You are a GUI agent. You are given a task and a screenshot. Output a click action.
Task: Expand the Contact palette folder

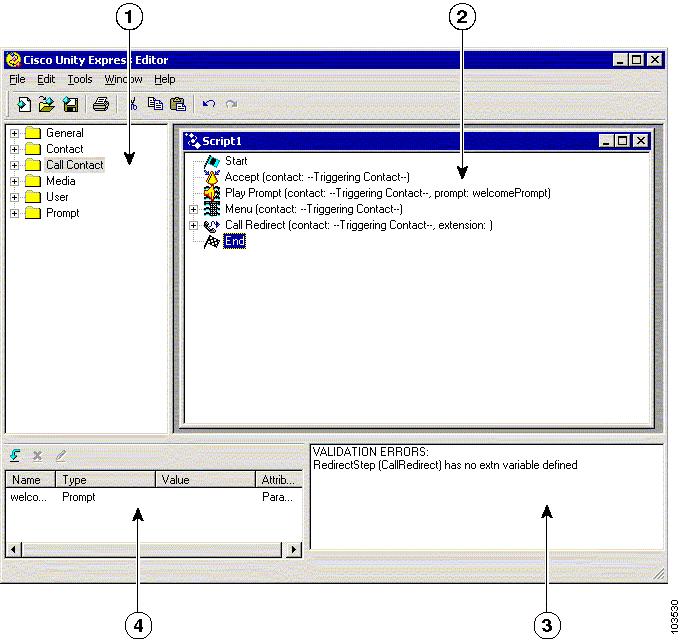coord(14,149)
